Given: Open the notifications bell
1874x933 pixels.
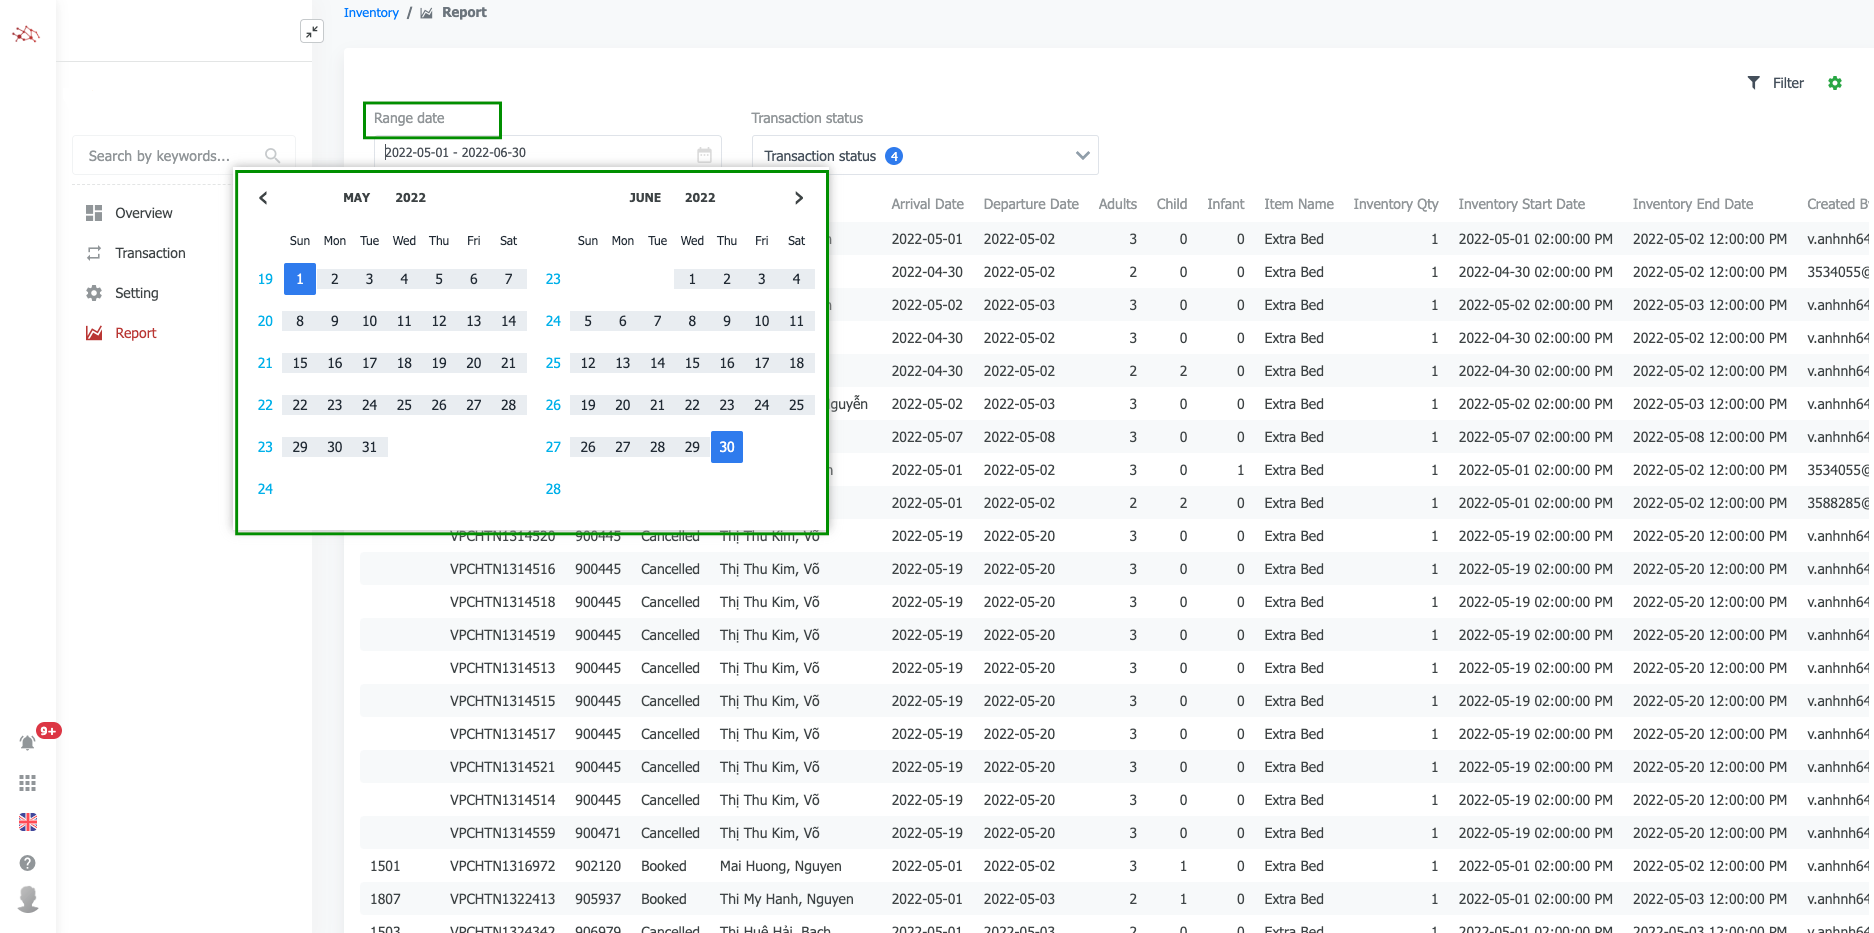Looking at the screenshot, I should coord(28,742).
